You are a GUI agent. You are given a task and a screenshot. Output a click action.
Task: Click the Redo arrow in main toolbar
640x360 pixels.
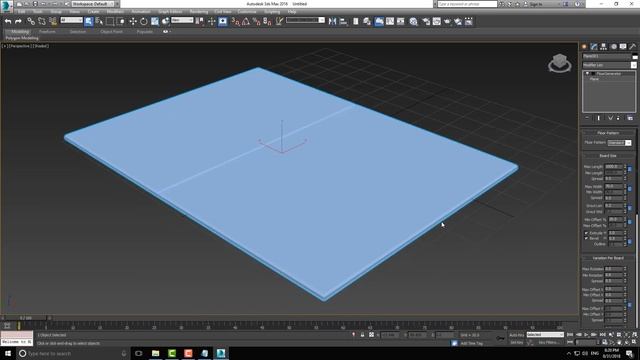18,21
